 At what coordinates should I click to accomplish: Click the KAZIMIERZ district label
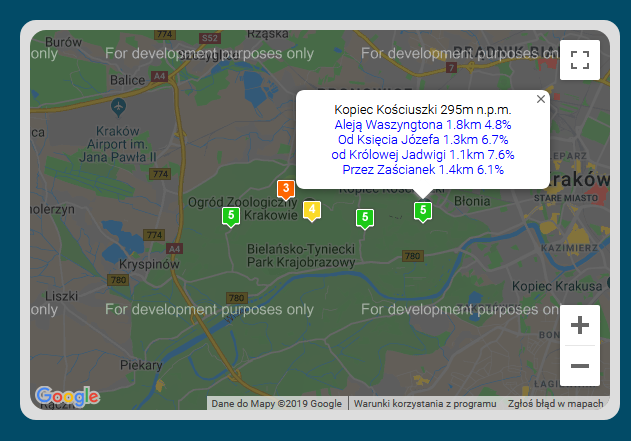click(x=569, y=248)
